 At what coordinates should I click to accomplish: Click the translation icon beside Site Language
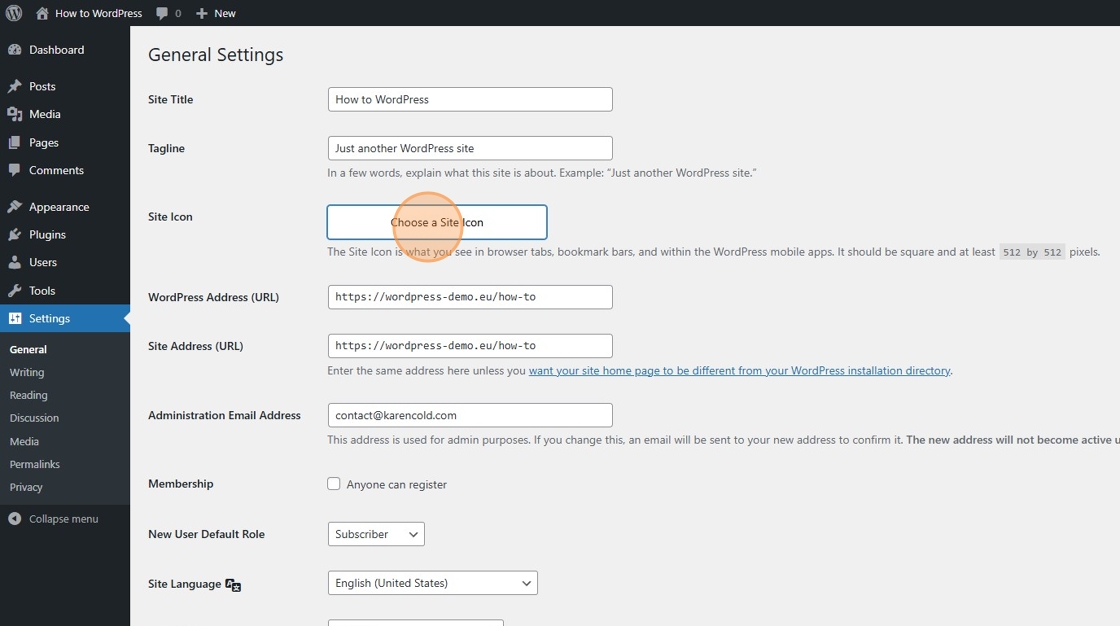[x=233, y=585]
